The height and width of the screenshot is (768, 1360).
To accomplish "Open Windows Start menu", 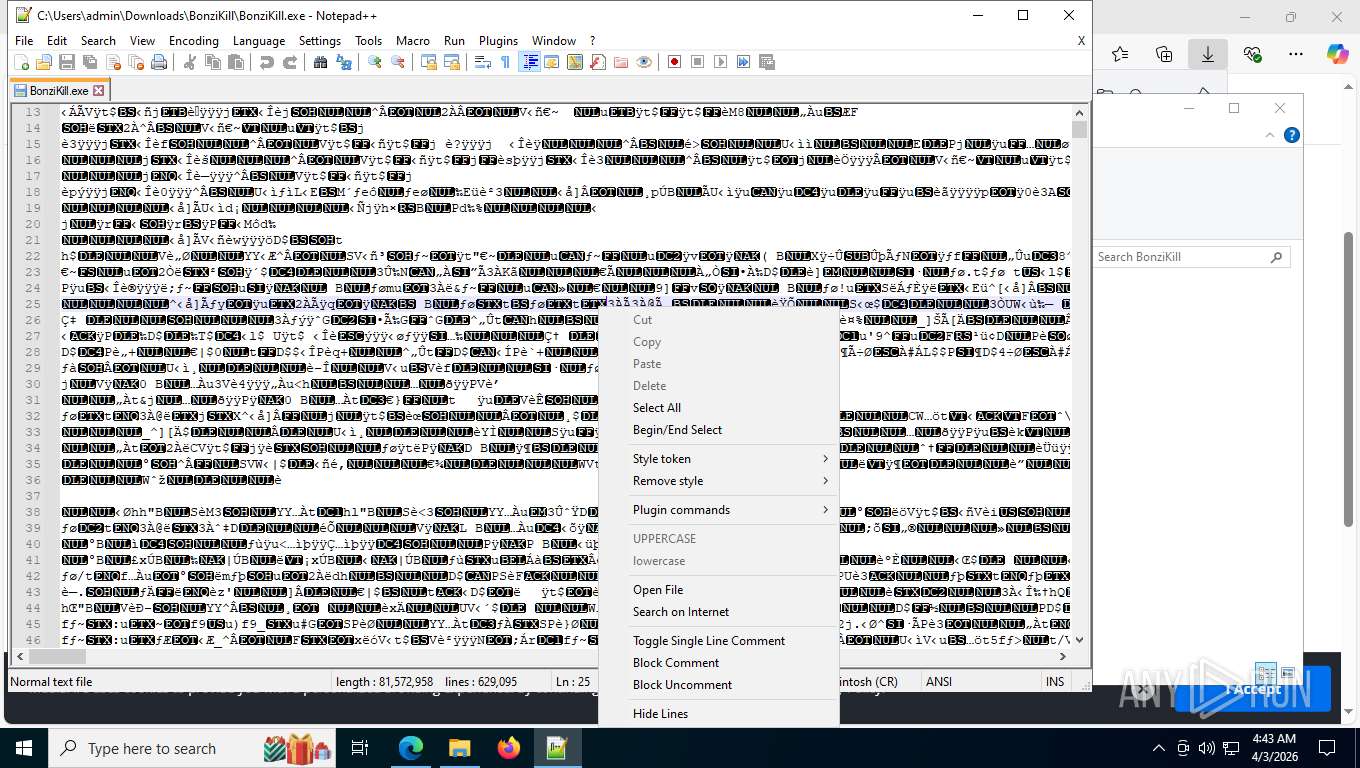I will (24, 748).
